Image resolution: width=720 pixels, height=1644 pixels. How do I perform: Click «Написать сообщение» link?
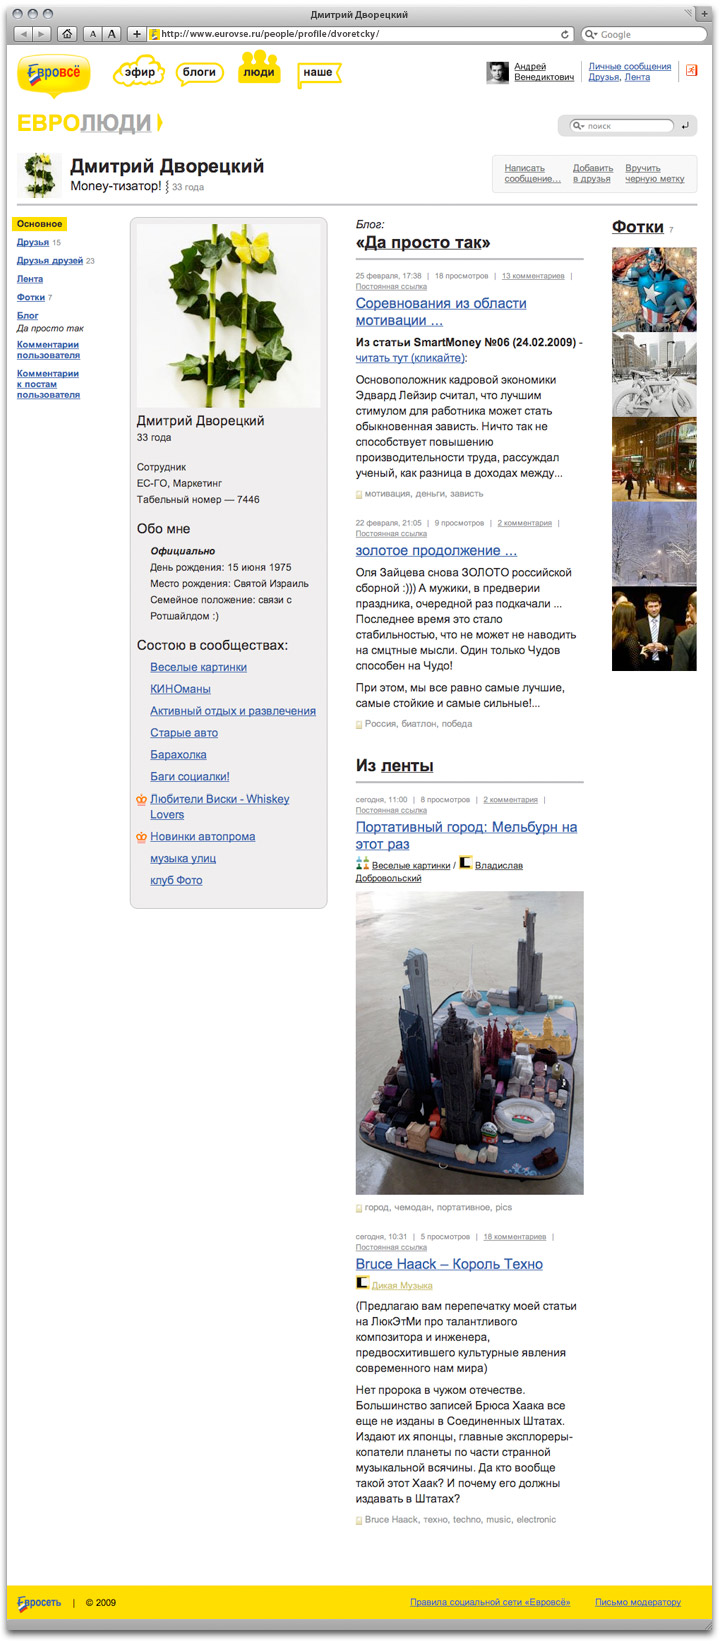pos(532,174)
